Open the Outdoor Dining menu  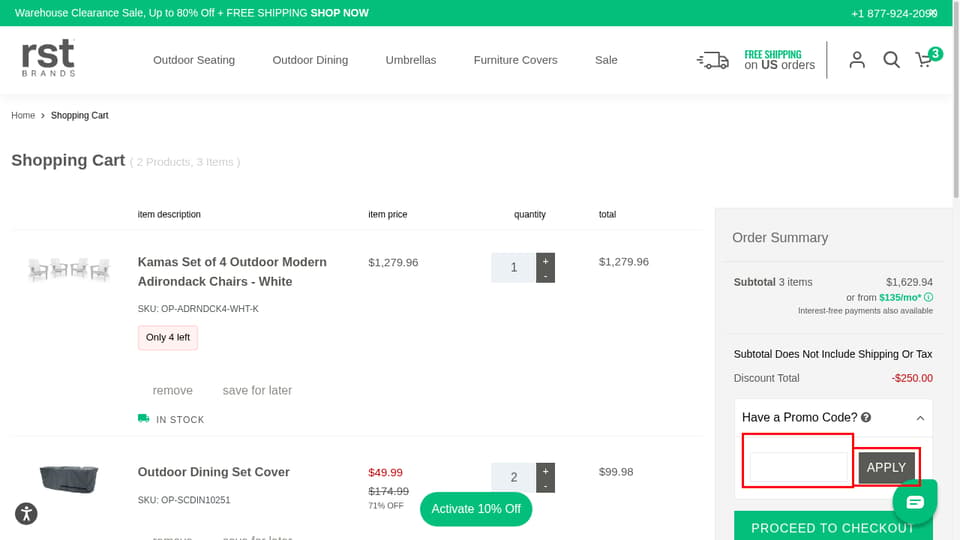310,60
